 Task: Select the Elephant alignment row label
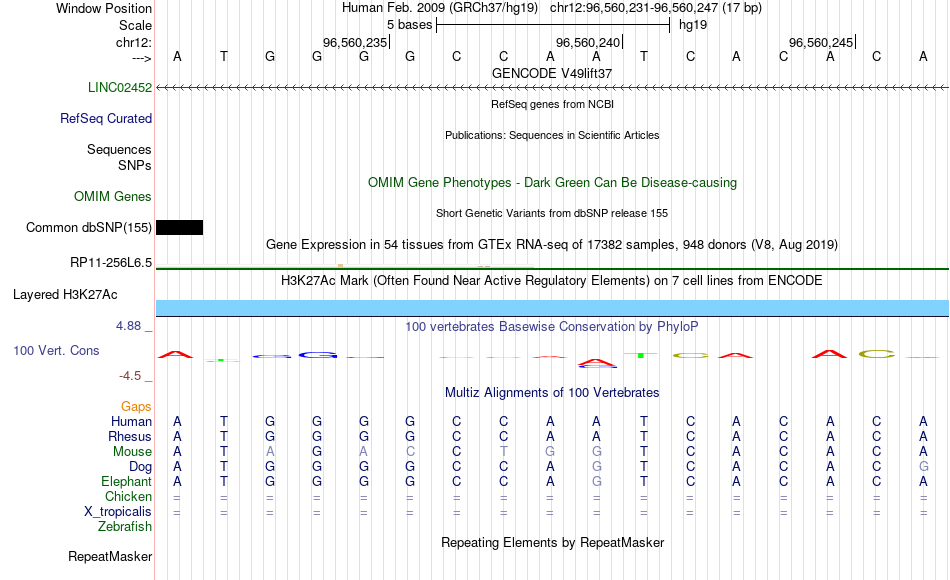coord(127,482)
